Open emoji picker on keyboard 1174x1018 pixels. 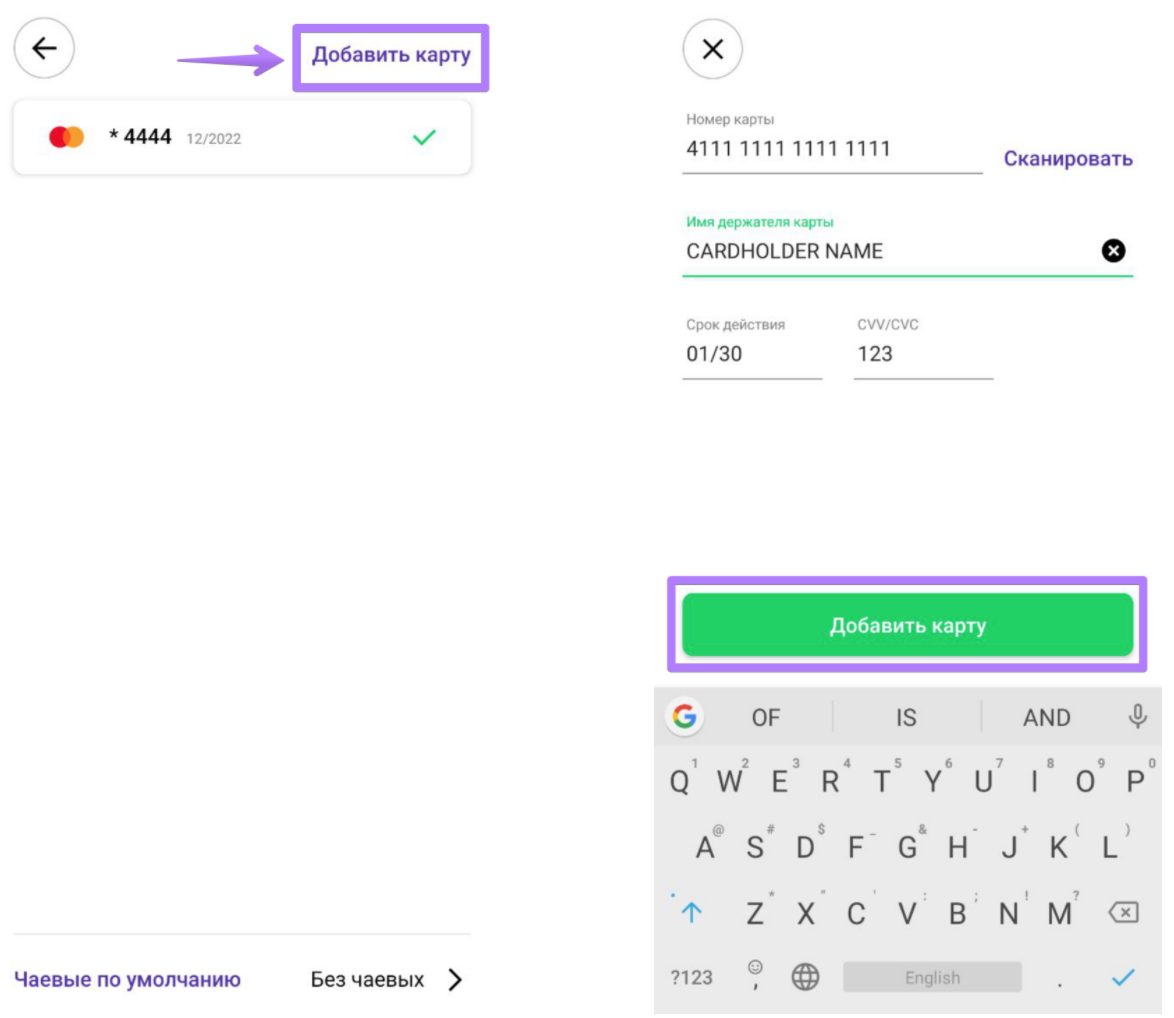755,972
